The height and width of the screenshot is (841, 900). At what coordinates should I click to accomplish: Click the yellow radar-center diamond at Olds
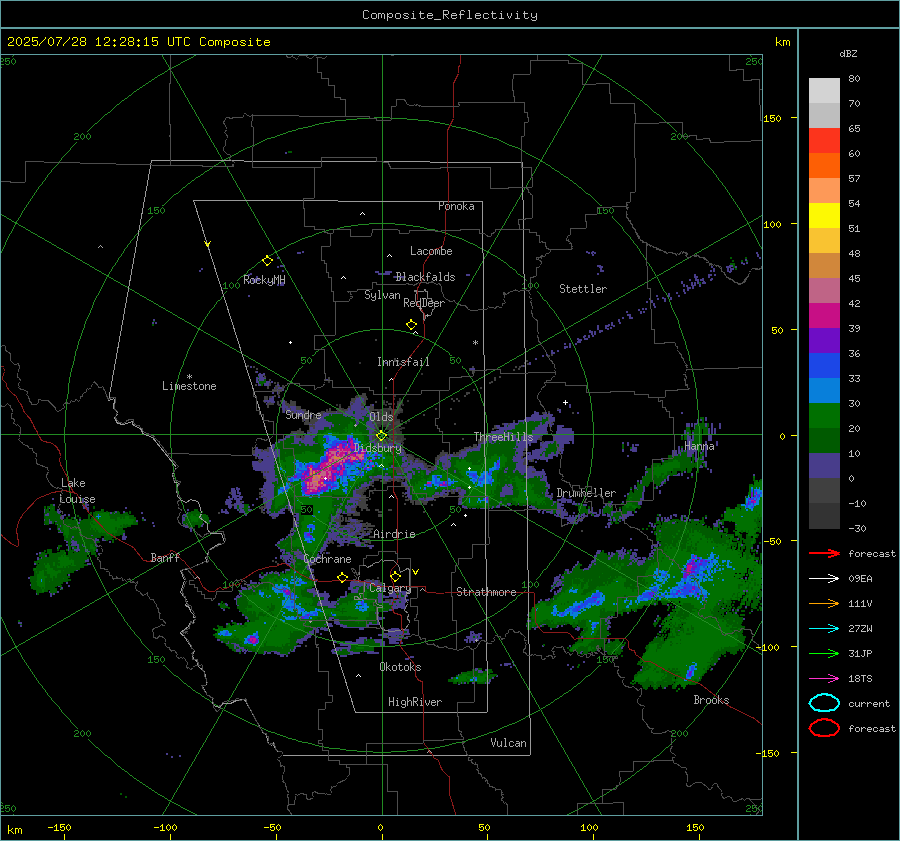(x=381, y=436)
